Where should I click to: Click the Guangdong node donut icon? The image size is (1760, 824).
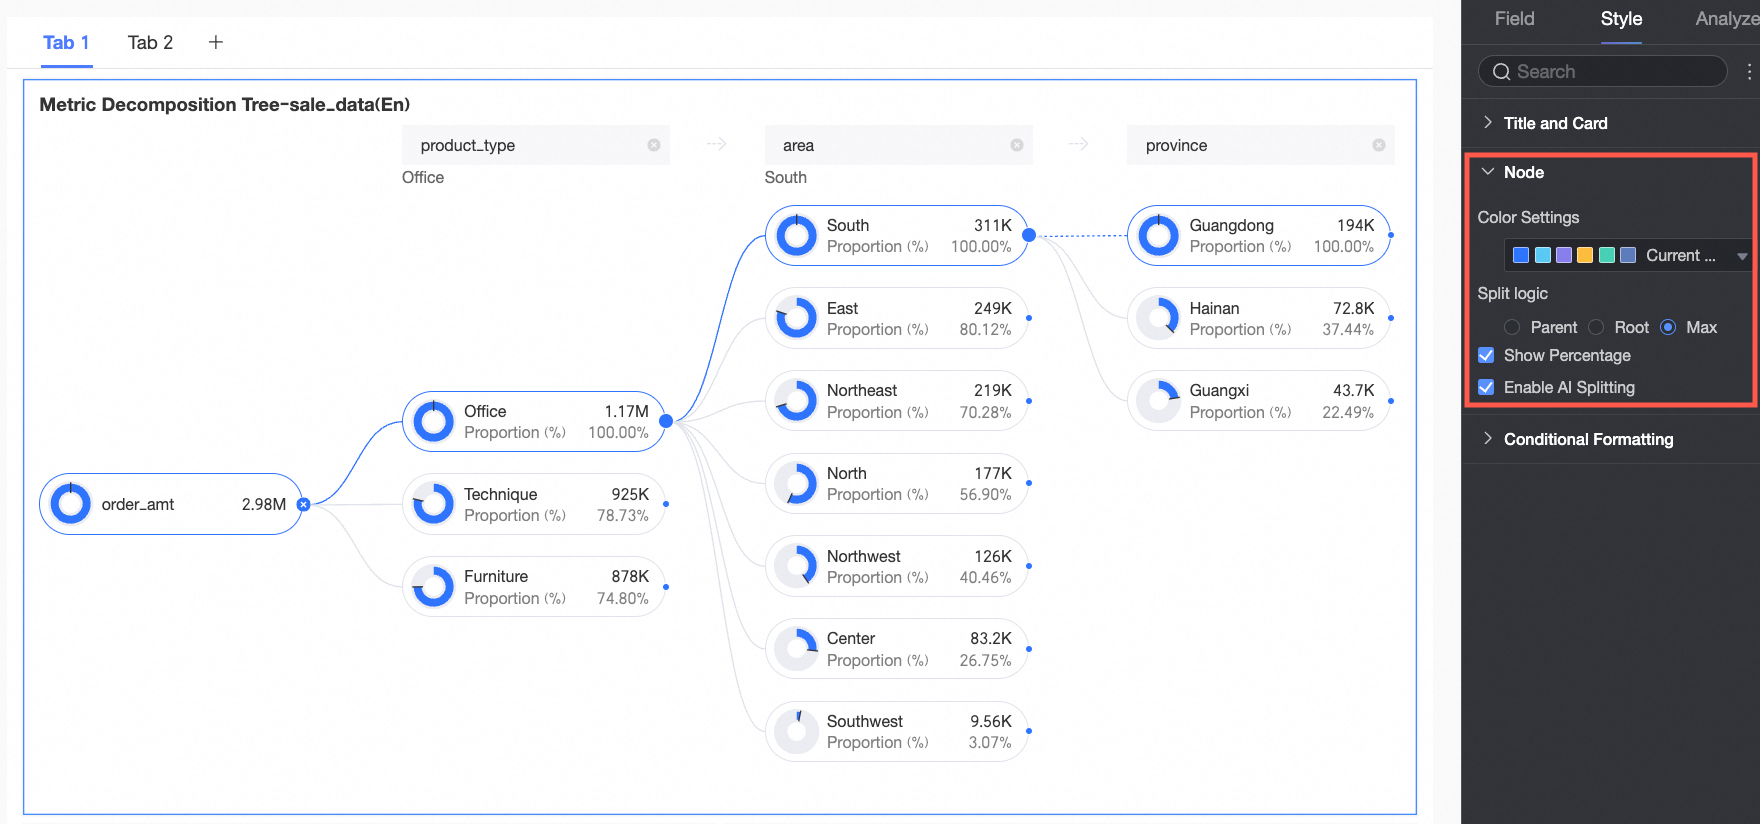click(1159, 236)
